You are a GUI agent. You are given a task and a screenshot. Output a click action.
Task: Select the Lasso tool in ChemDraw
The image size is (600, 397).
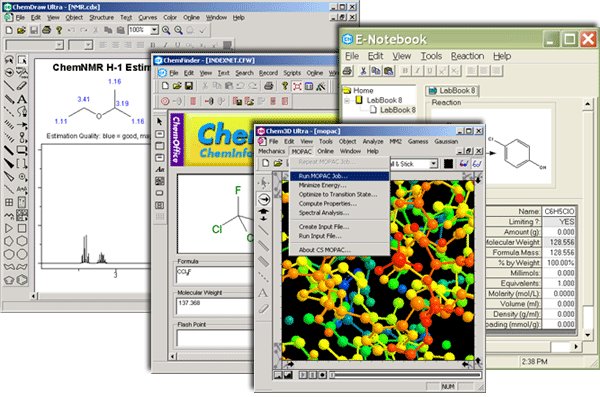[9, 60]
